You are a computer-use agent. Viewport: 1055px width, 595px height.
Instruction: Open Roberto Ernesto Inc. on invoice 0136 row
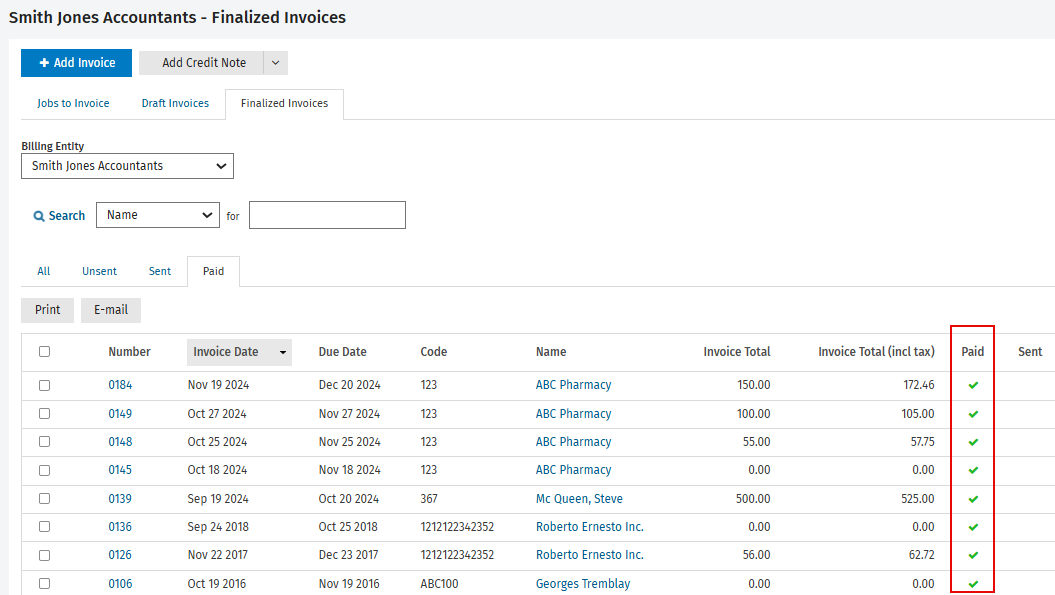tap(589, 527)
